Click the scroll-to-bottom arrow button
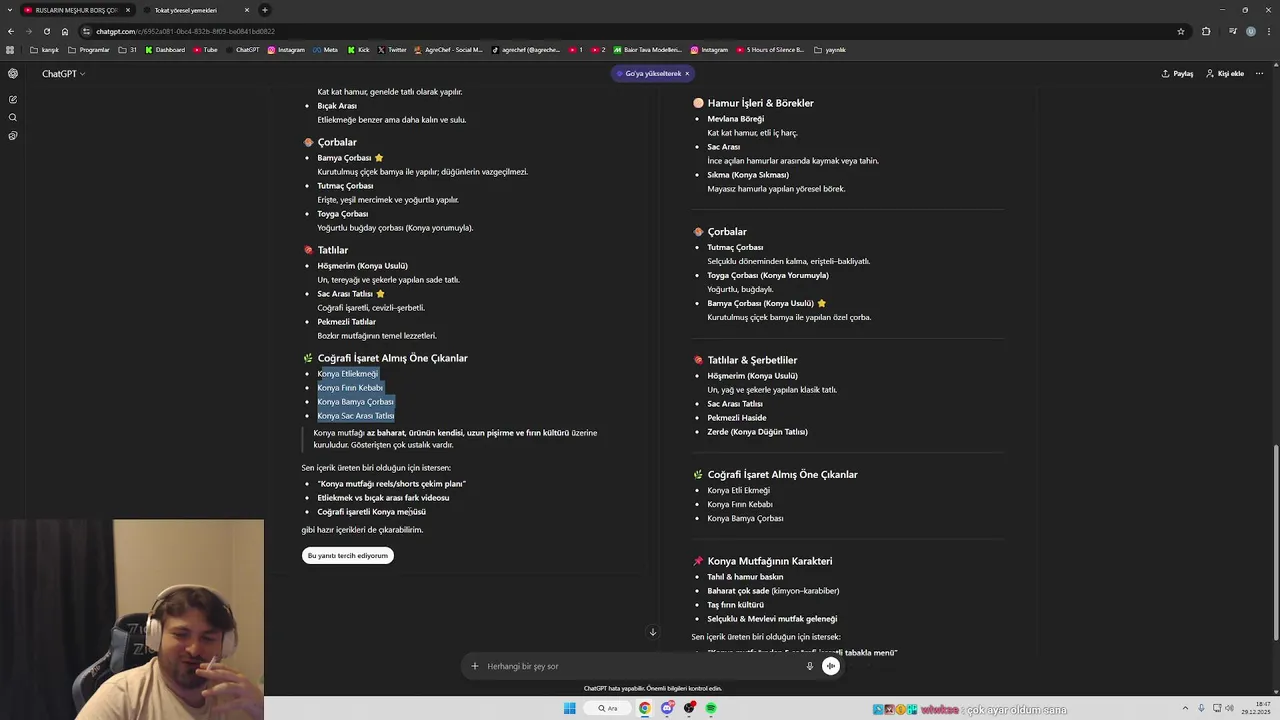Image resolution: width=1280 pixels, height=720 pixels. point(652,632)
